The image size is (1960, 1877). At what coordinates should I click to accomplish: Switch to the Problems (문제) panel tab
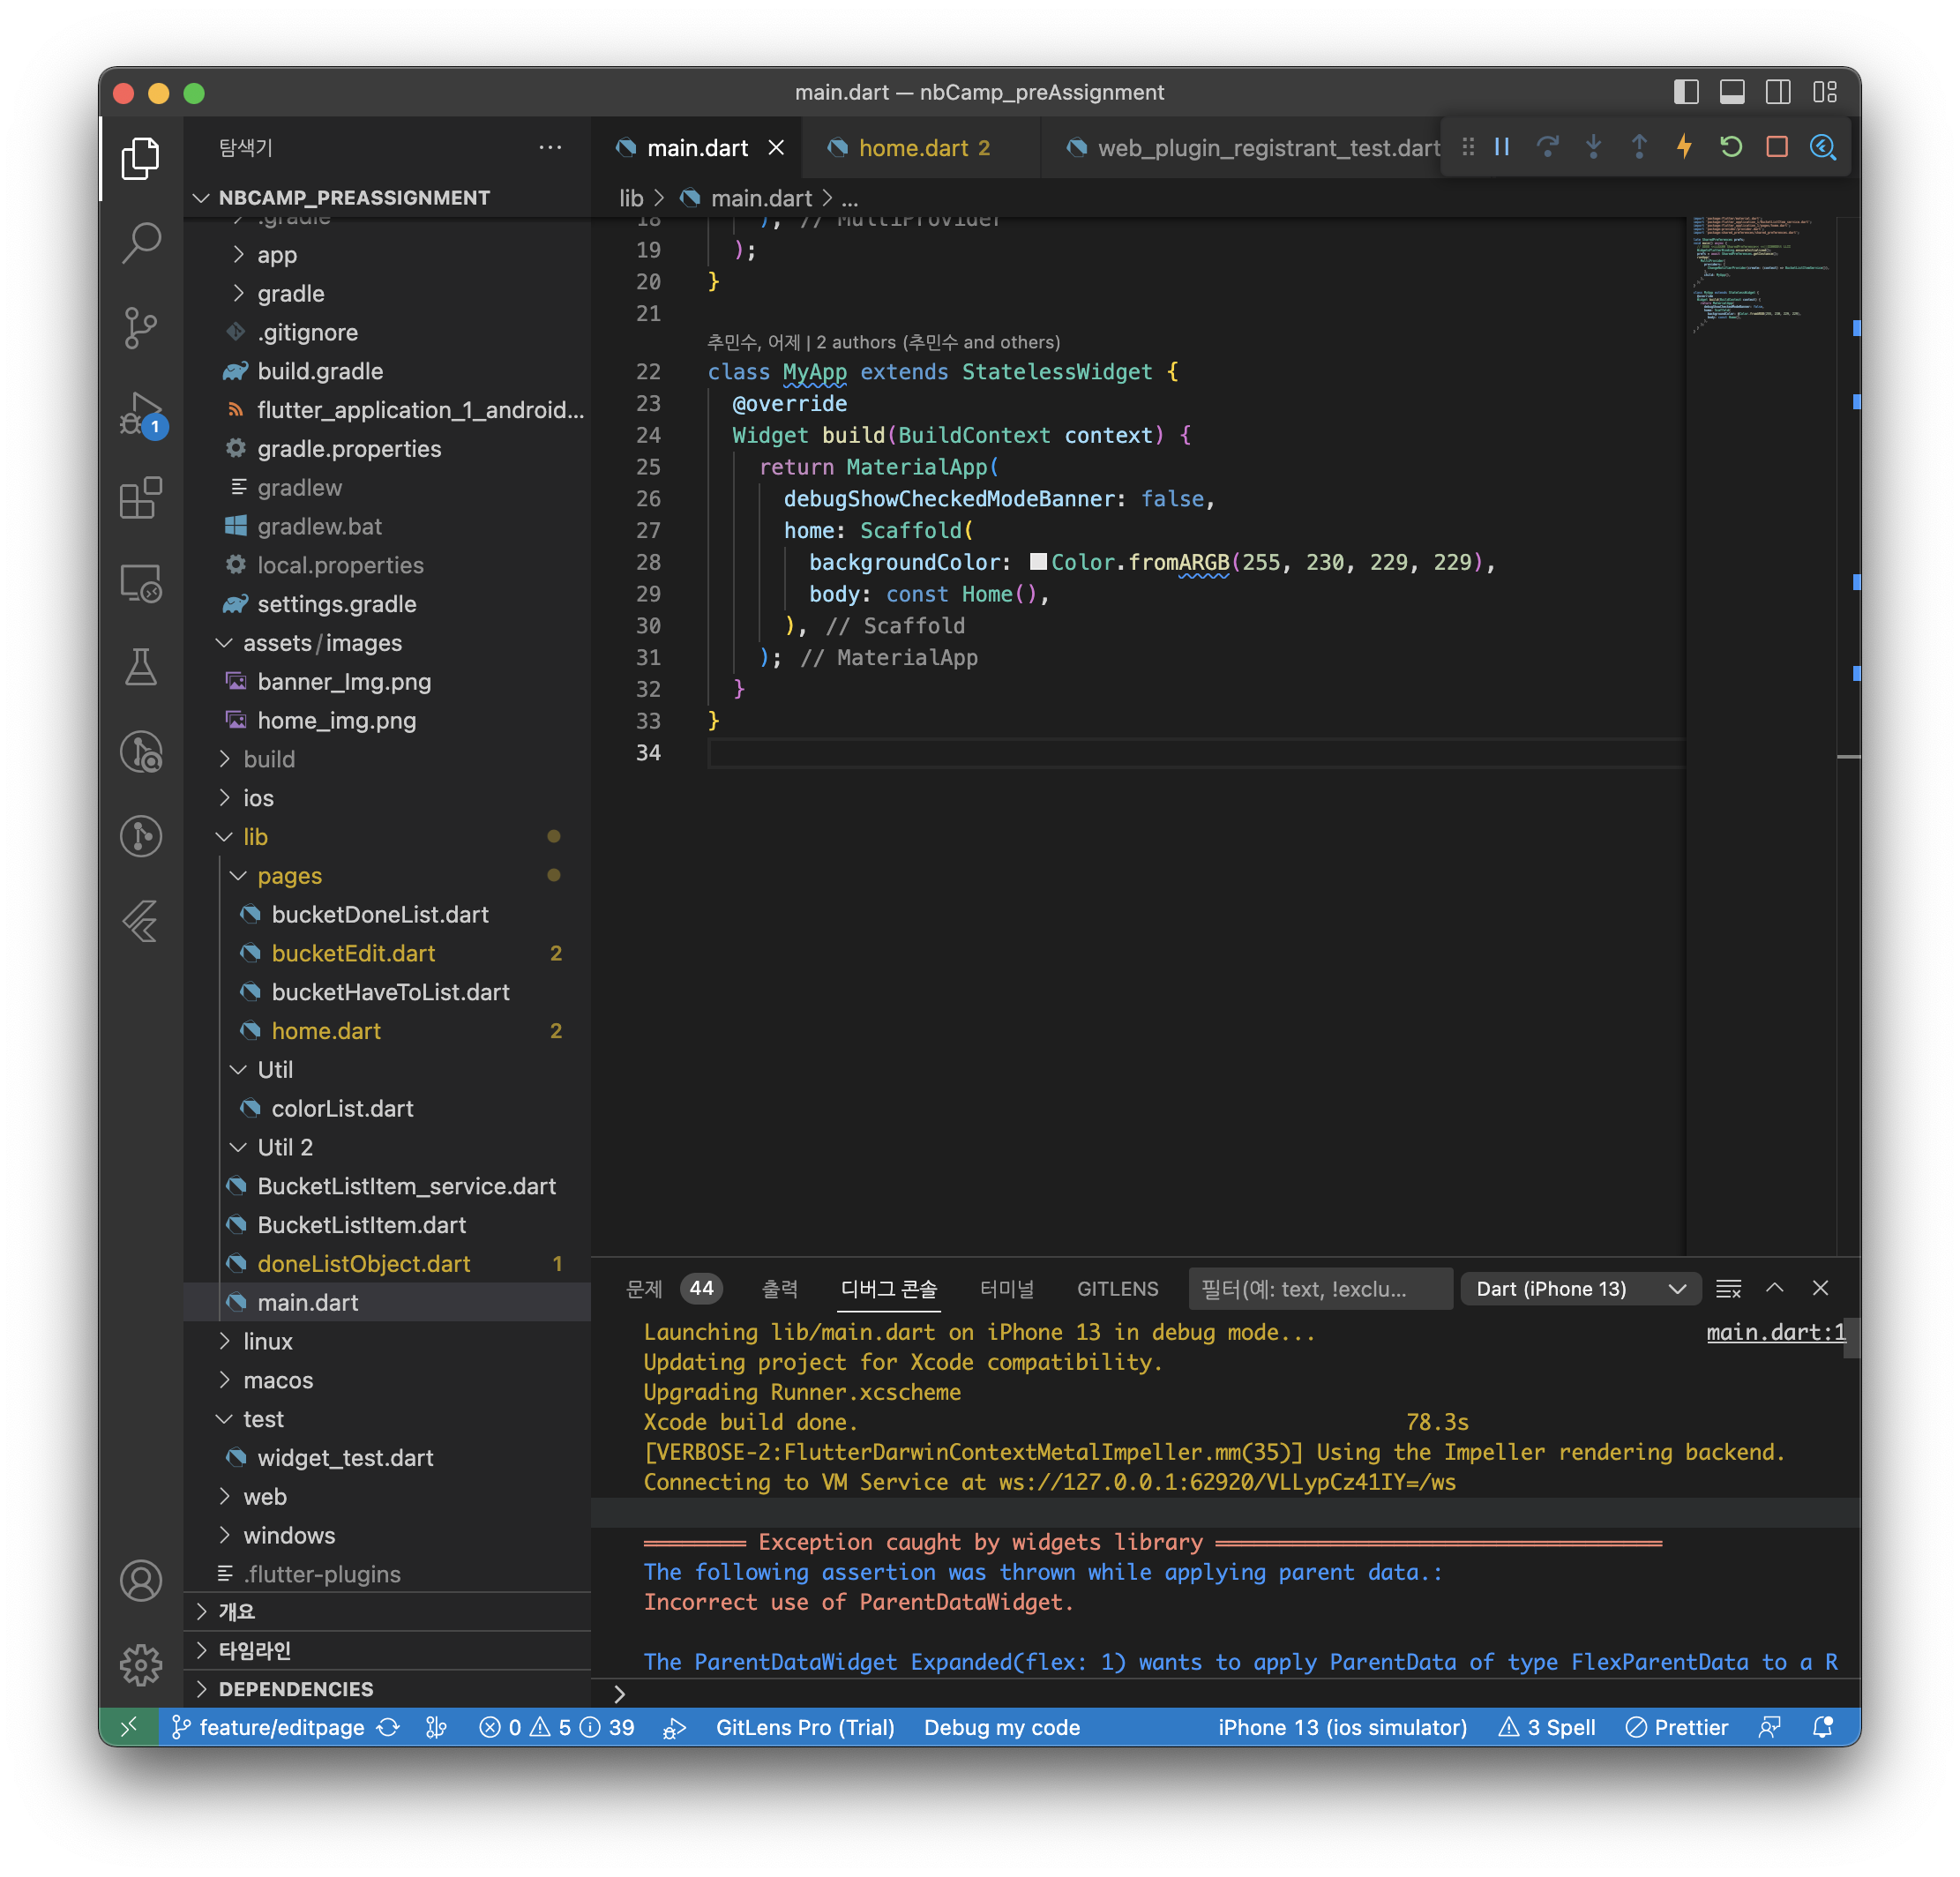pyautogui.click(x=672, y=1289)
